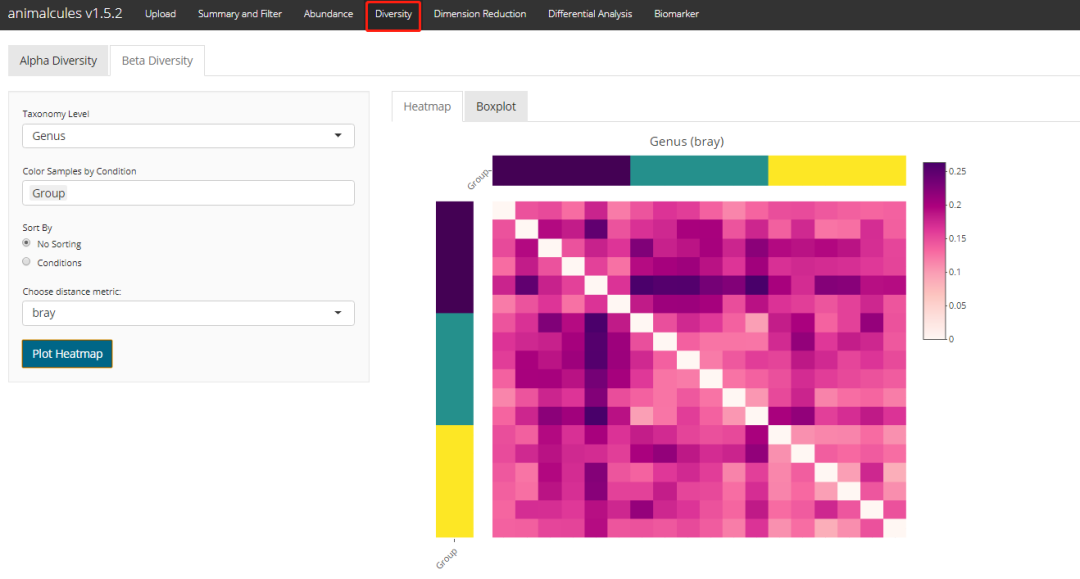Select the Beta Diversity tab
This screenshot has height=579, width=1080.
157,61
